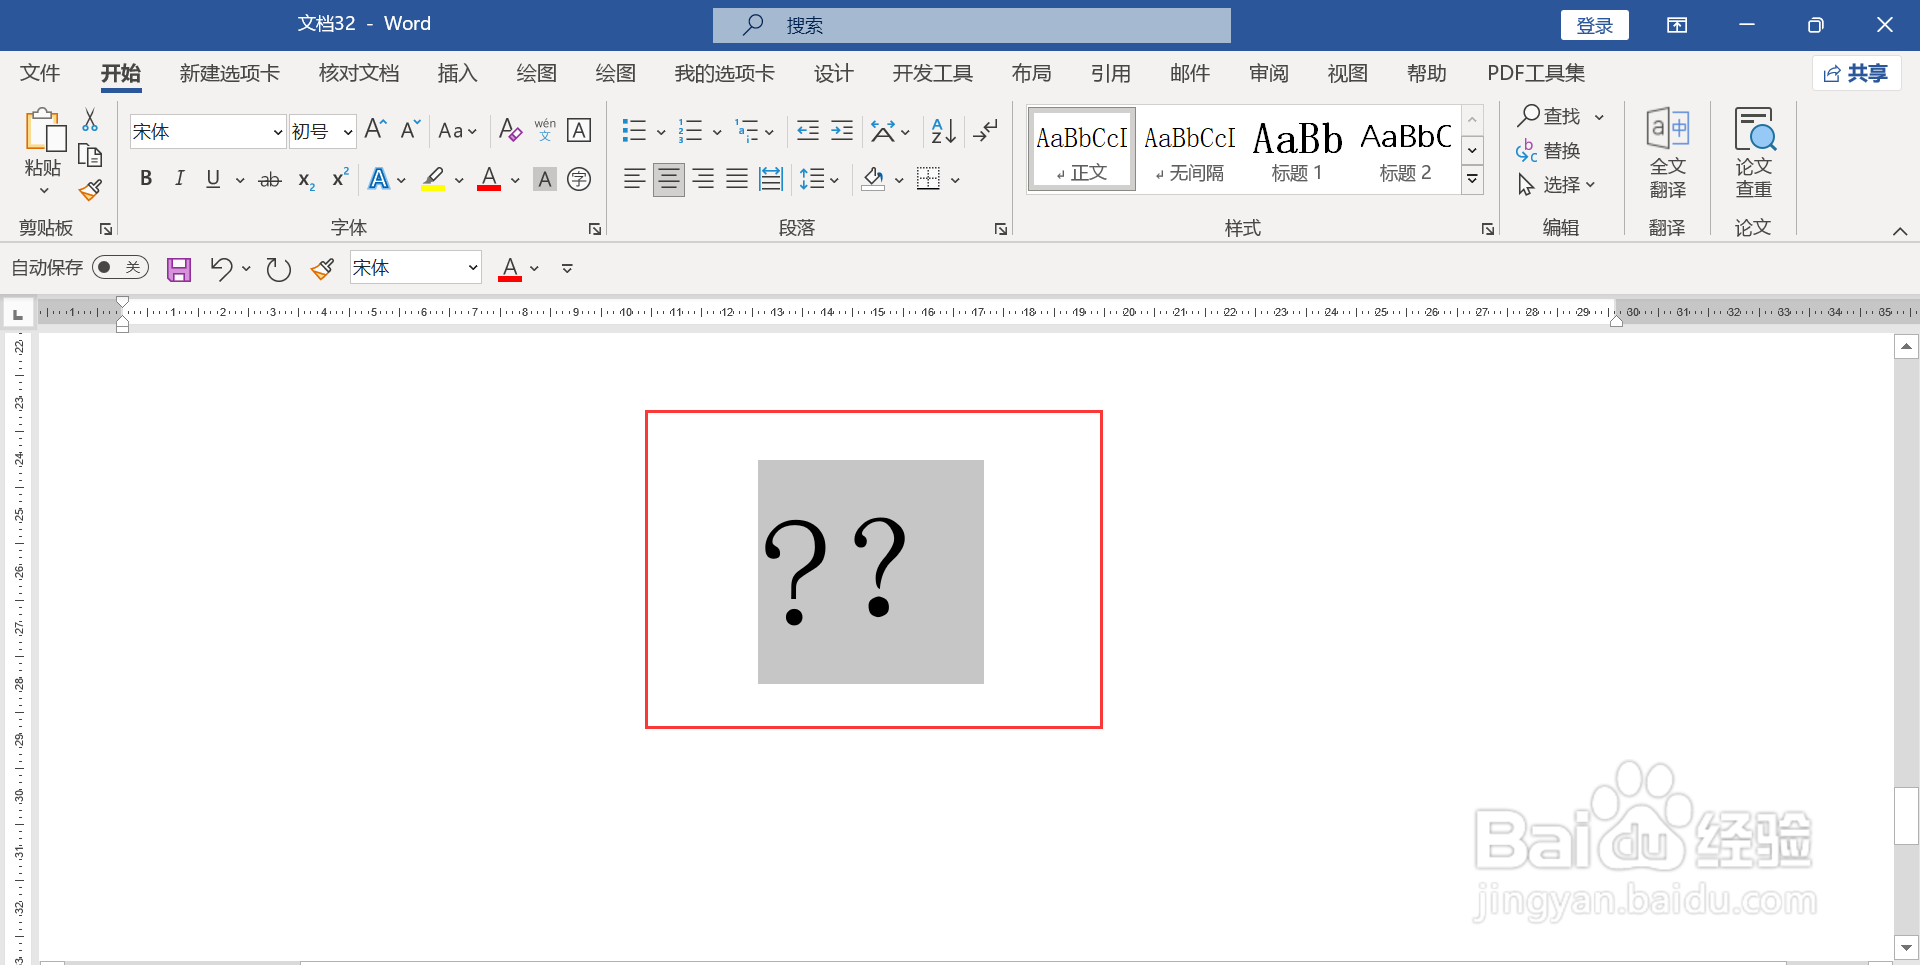Open line spacing dropdown
1920x965 pixels.
click(x=819, y=179)
